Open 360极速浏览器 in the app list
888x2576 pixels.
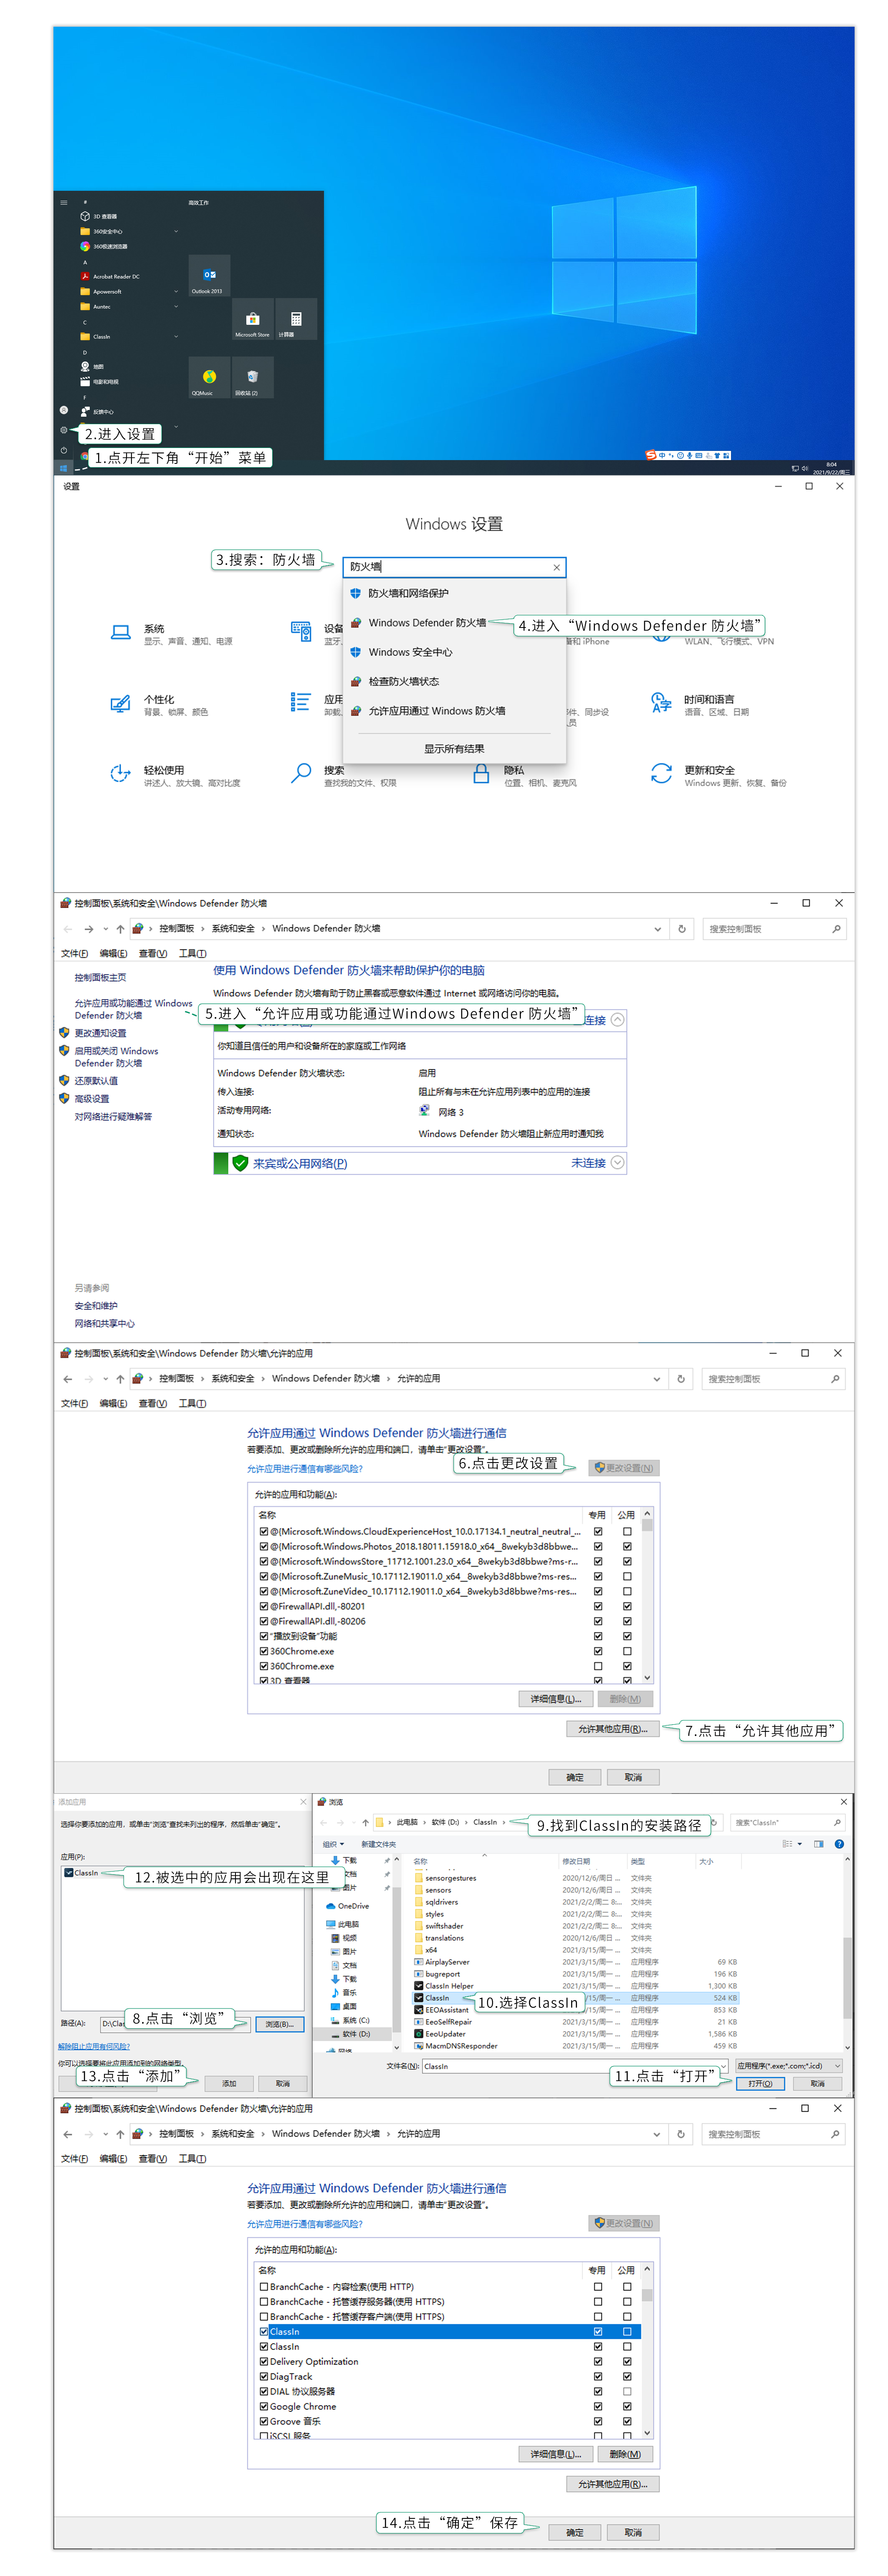pyautogui.click(x=104, y=246)
